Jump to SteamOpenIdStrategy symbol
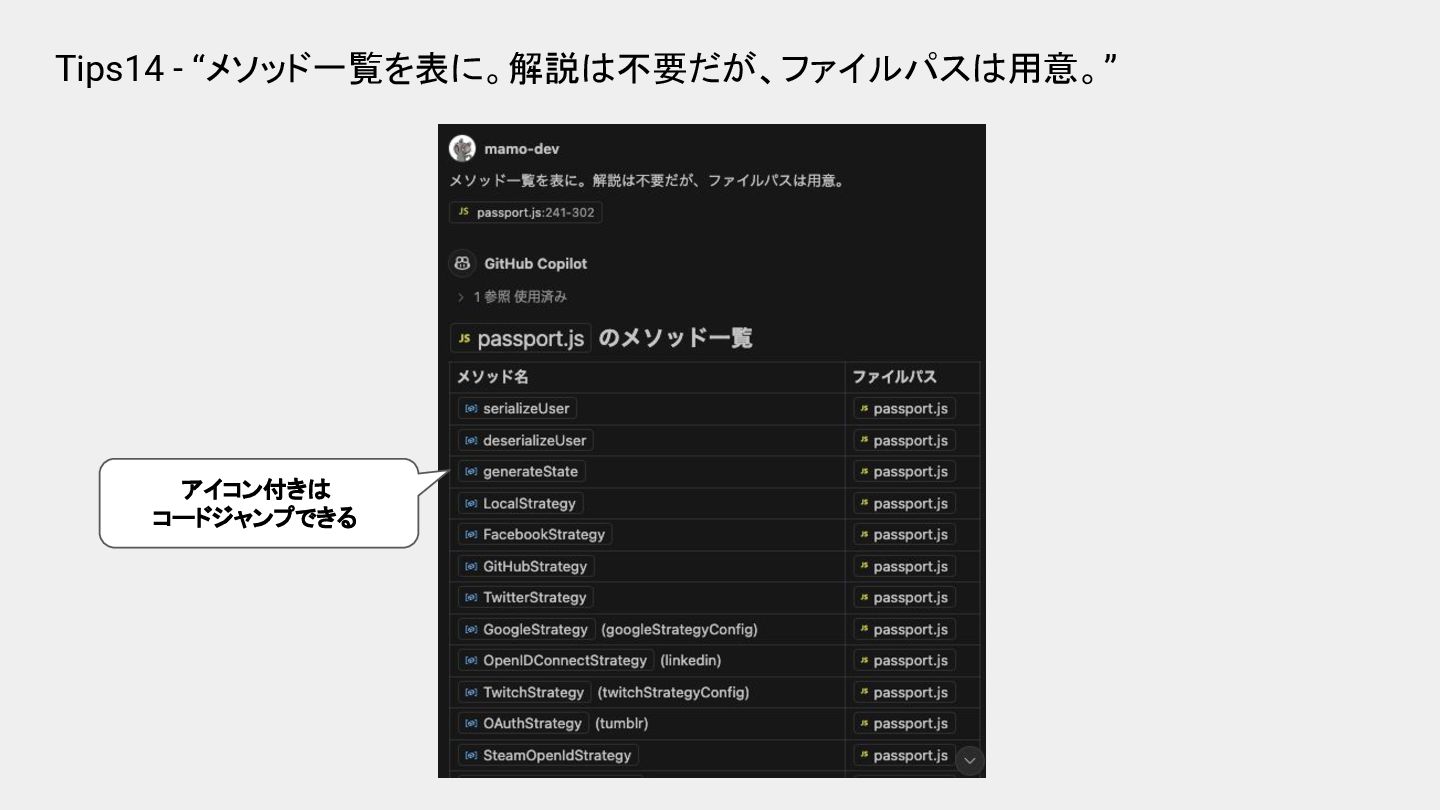The width and height of the screenshot is (1440, 810). point(548,755)
